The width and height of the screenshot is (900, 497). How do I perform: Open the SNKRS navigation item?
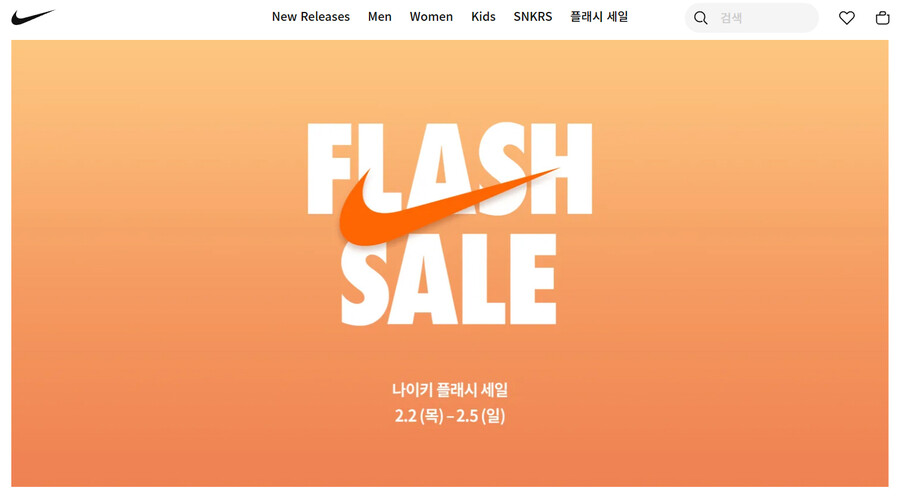[533, 17]
